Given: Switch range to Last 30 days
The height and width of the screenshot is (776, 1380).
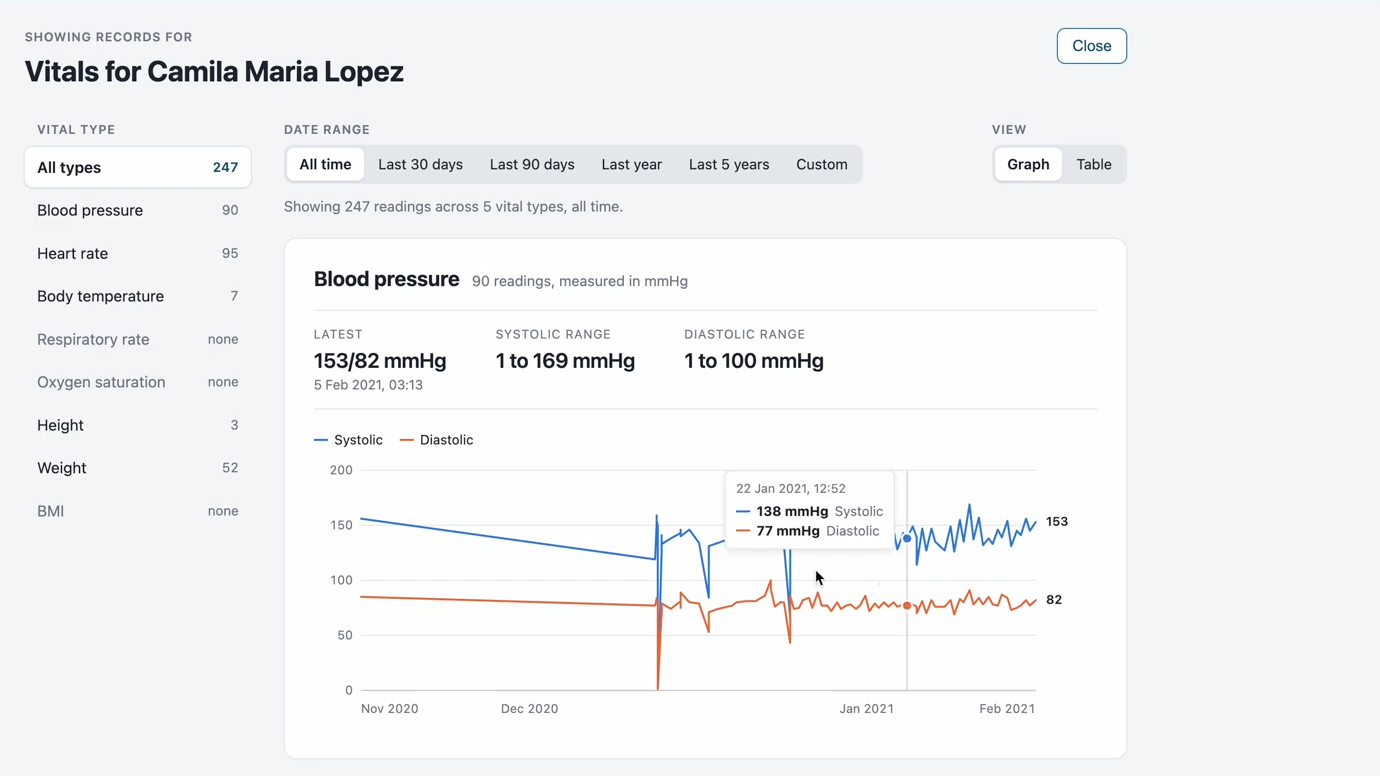Looking at the screenshot, I should [x=420, y=164].
